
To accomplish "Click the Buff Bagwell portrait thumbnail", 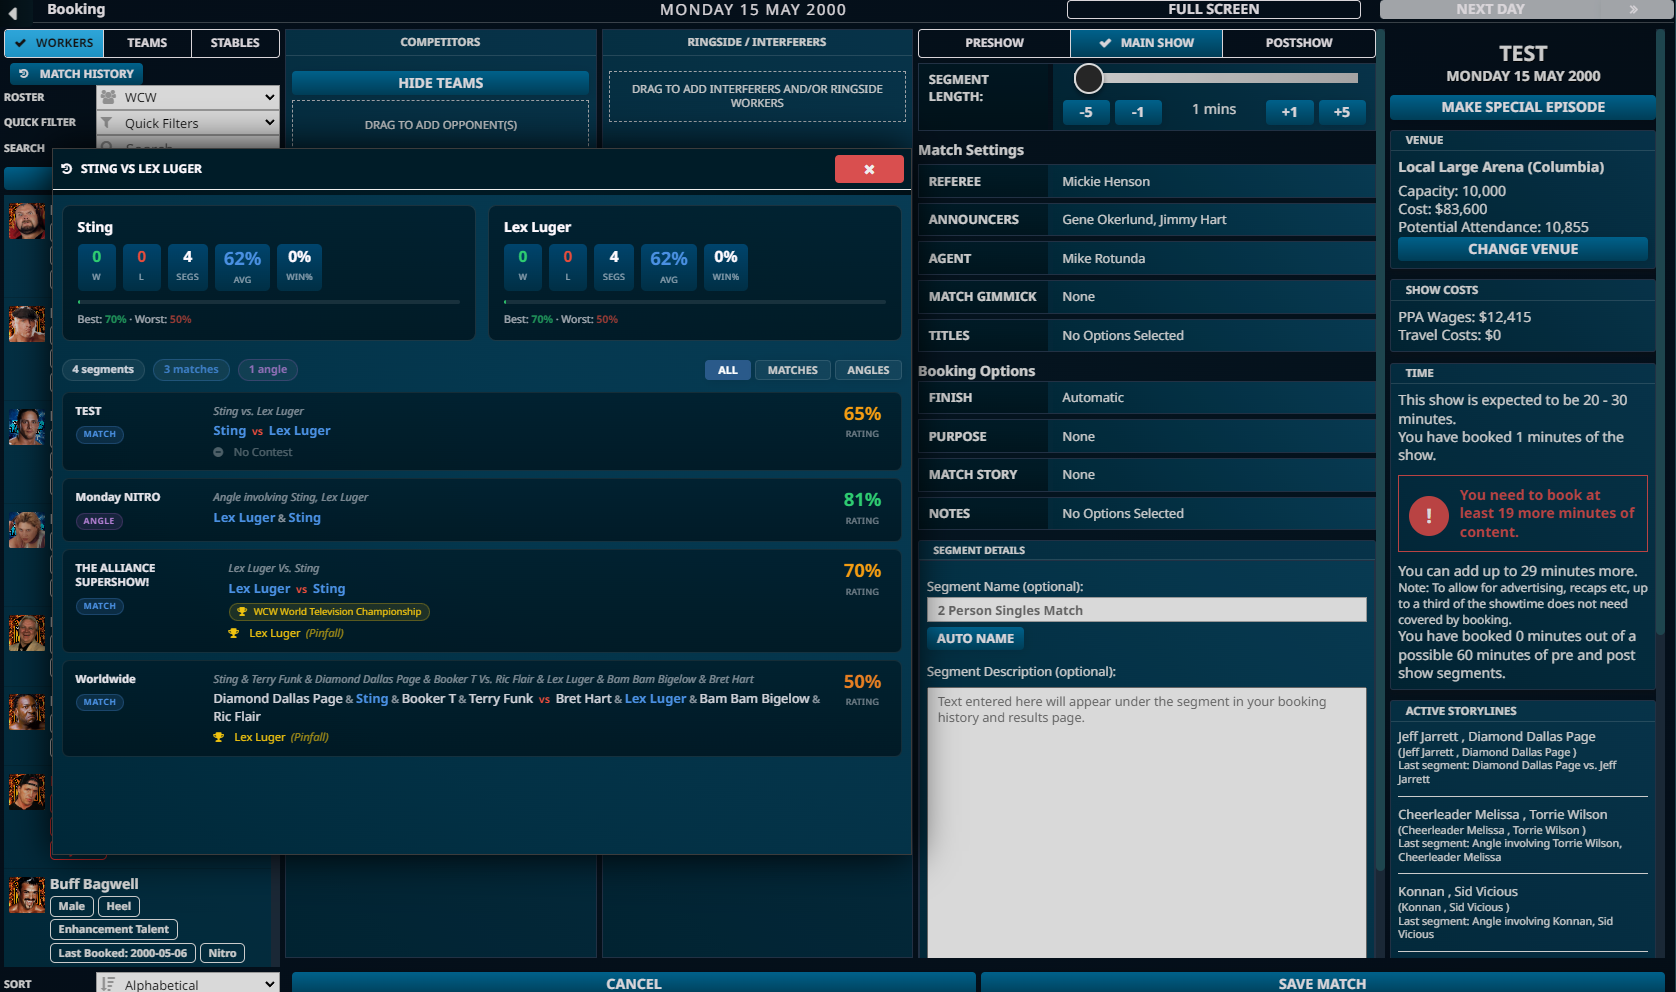I will [x=27, y=895].
